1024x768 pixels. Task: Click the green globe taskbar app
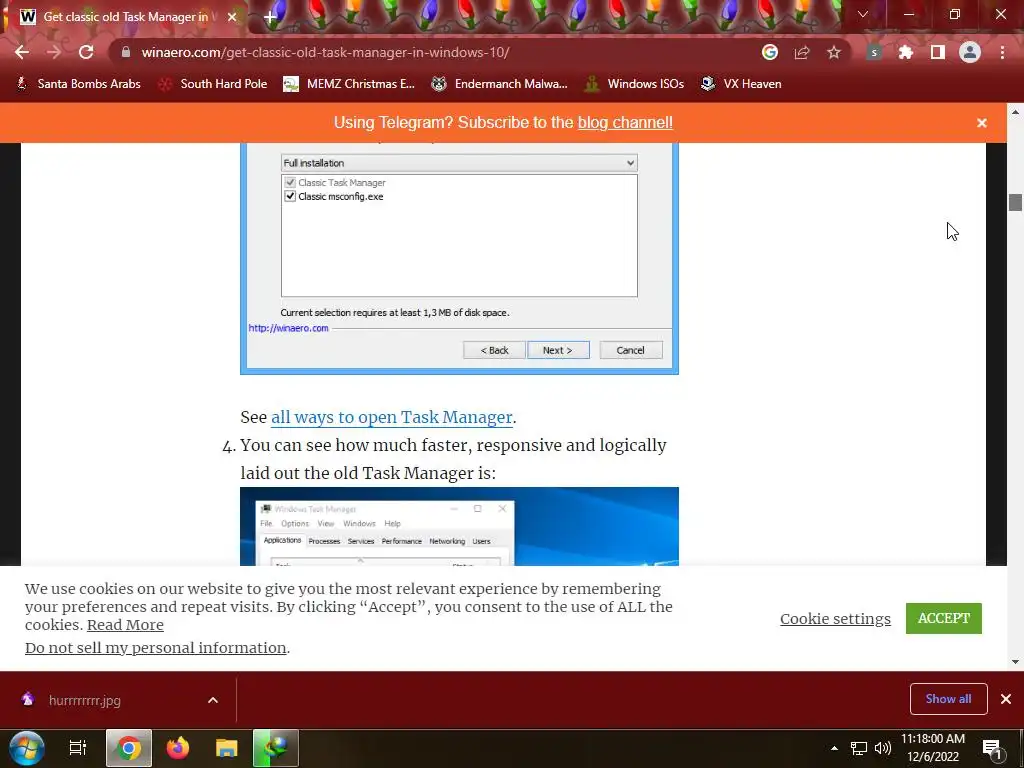point(276,748)
